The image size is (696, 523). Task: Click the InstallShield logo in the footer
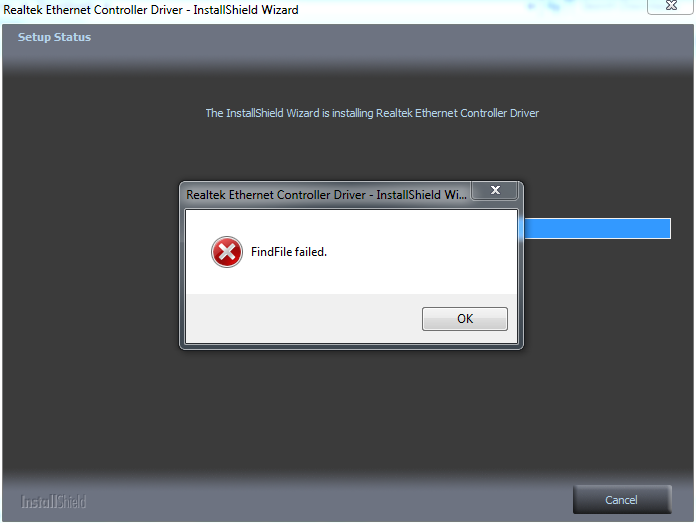pos(53,502)
